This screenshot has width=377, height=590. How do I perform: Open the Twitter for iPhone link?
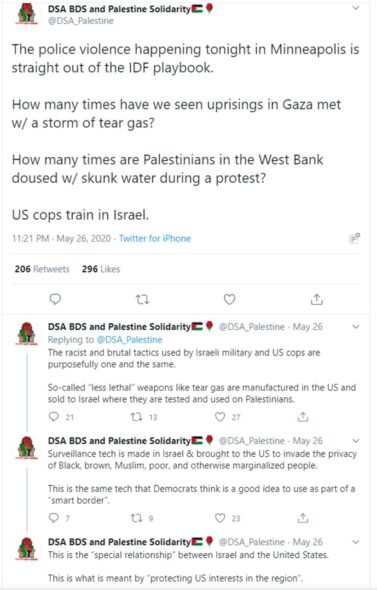(155, 239)
